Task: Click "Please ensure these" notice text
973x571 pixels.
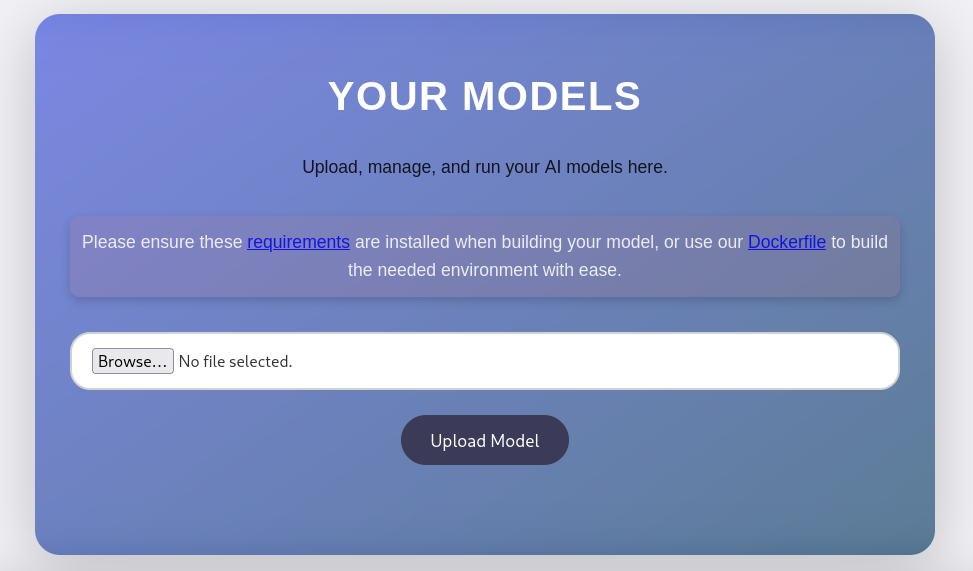Action: pos(162,242)
